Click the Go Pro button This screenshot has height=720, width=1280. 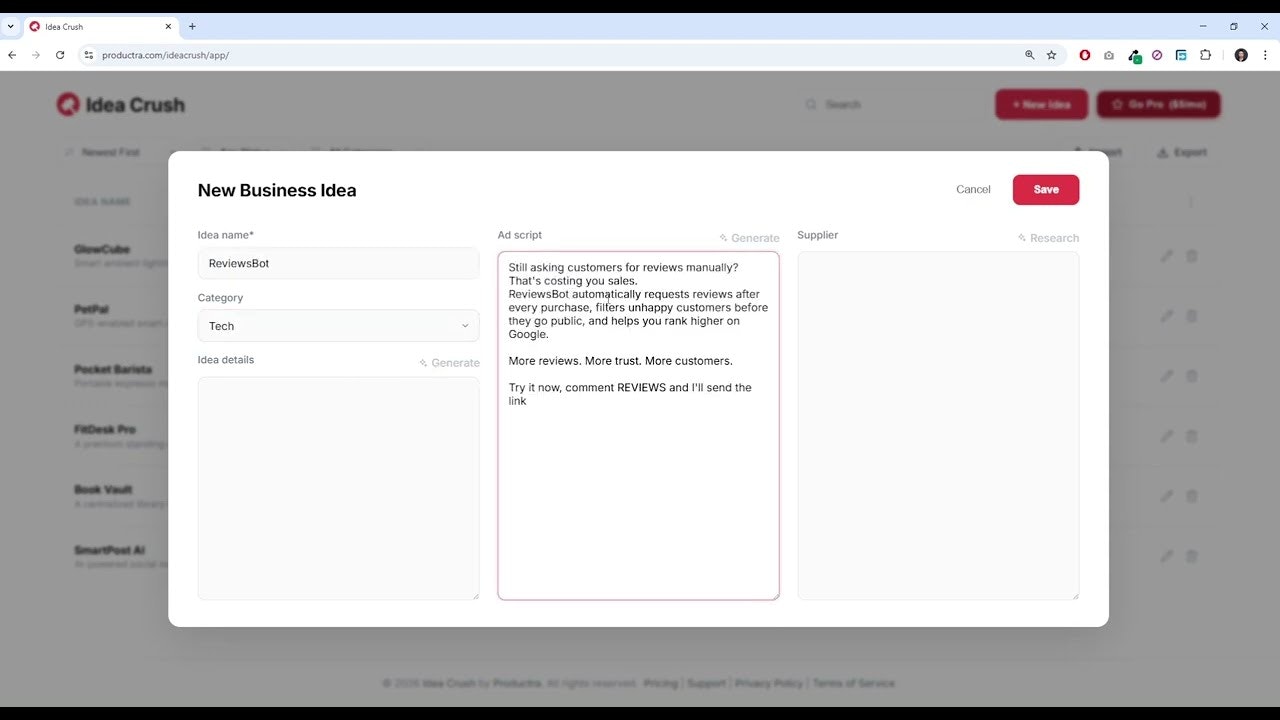pos(1158,104)
